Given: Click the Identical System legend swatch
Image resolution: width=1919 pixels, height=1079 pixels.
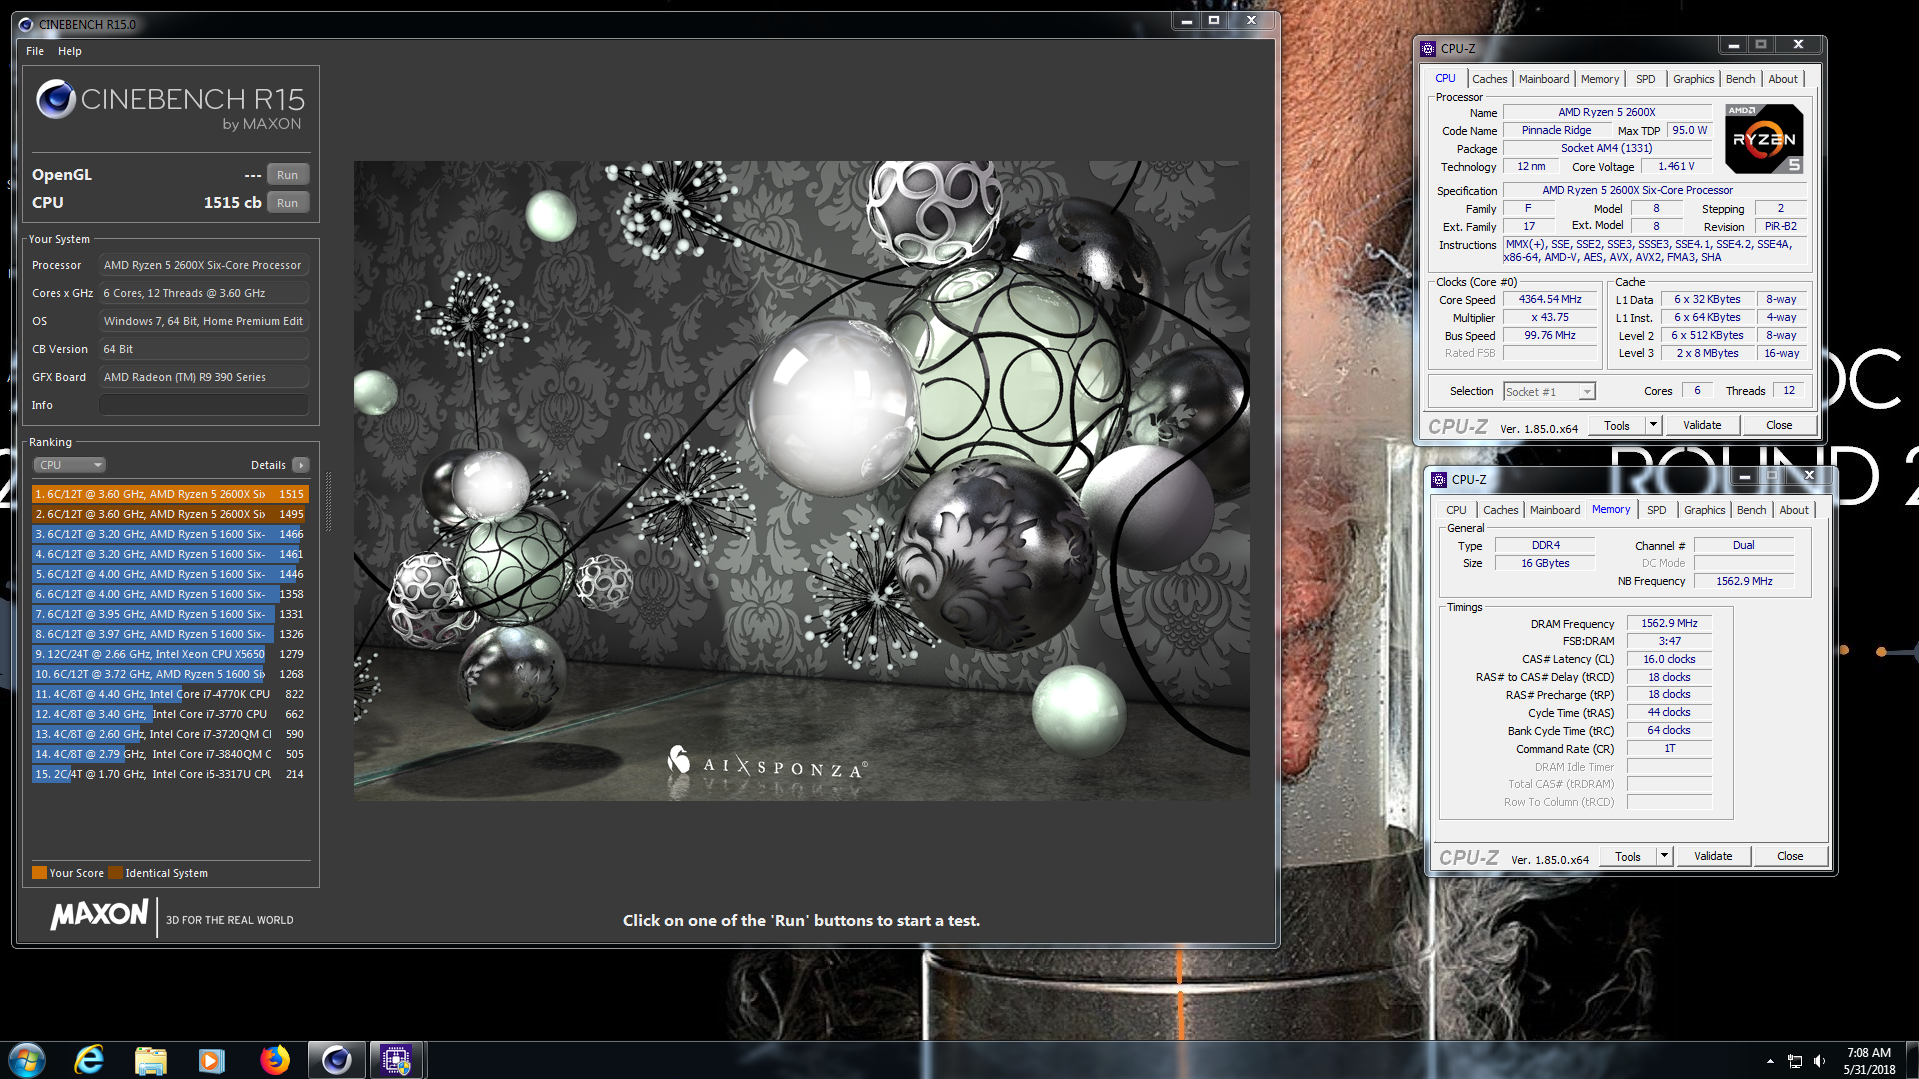Looking at the screenshot, I should point(115,873).
